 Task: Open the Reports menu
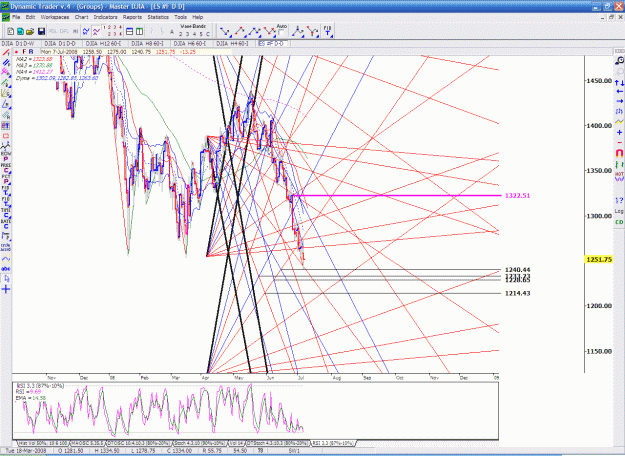(x=132, y=17)
